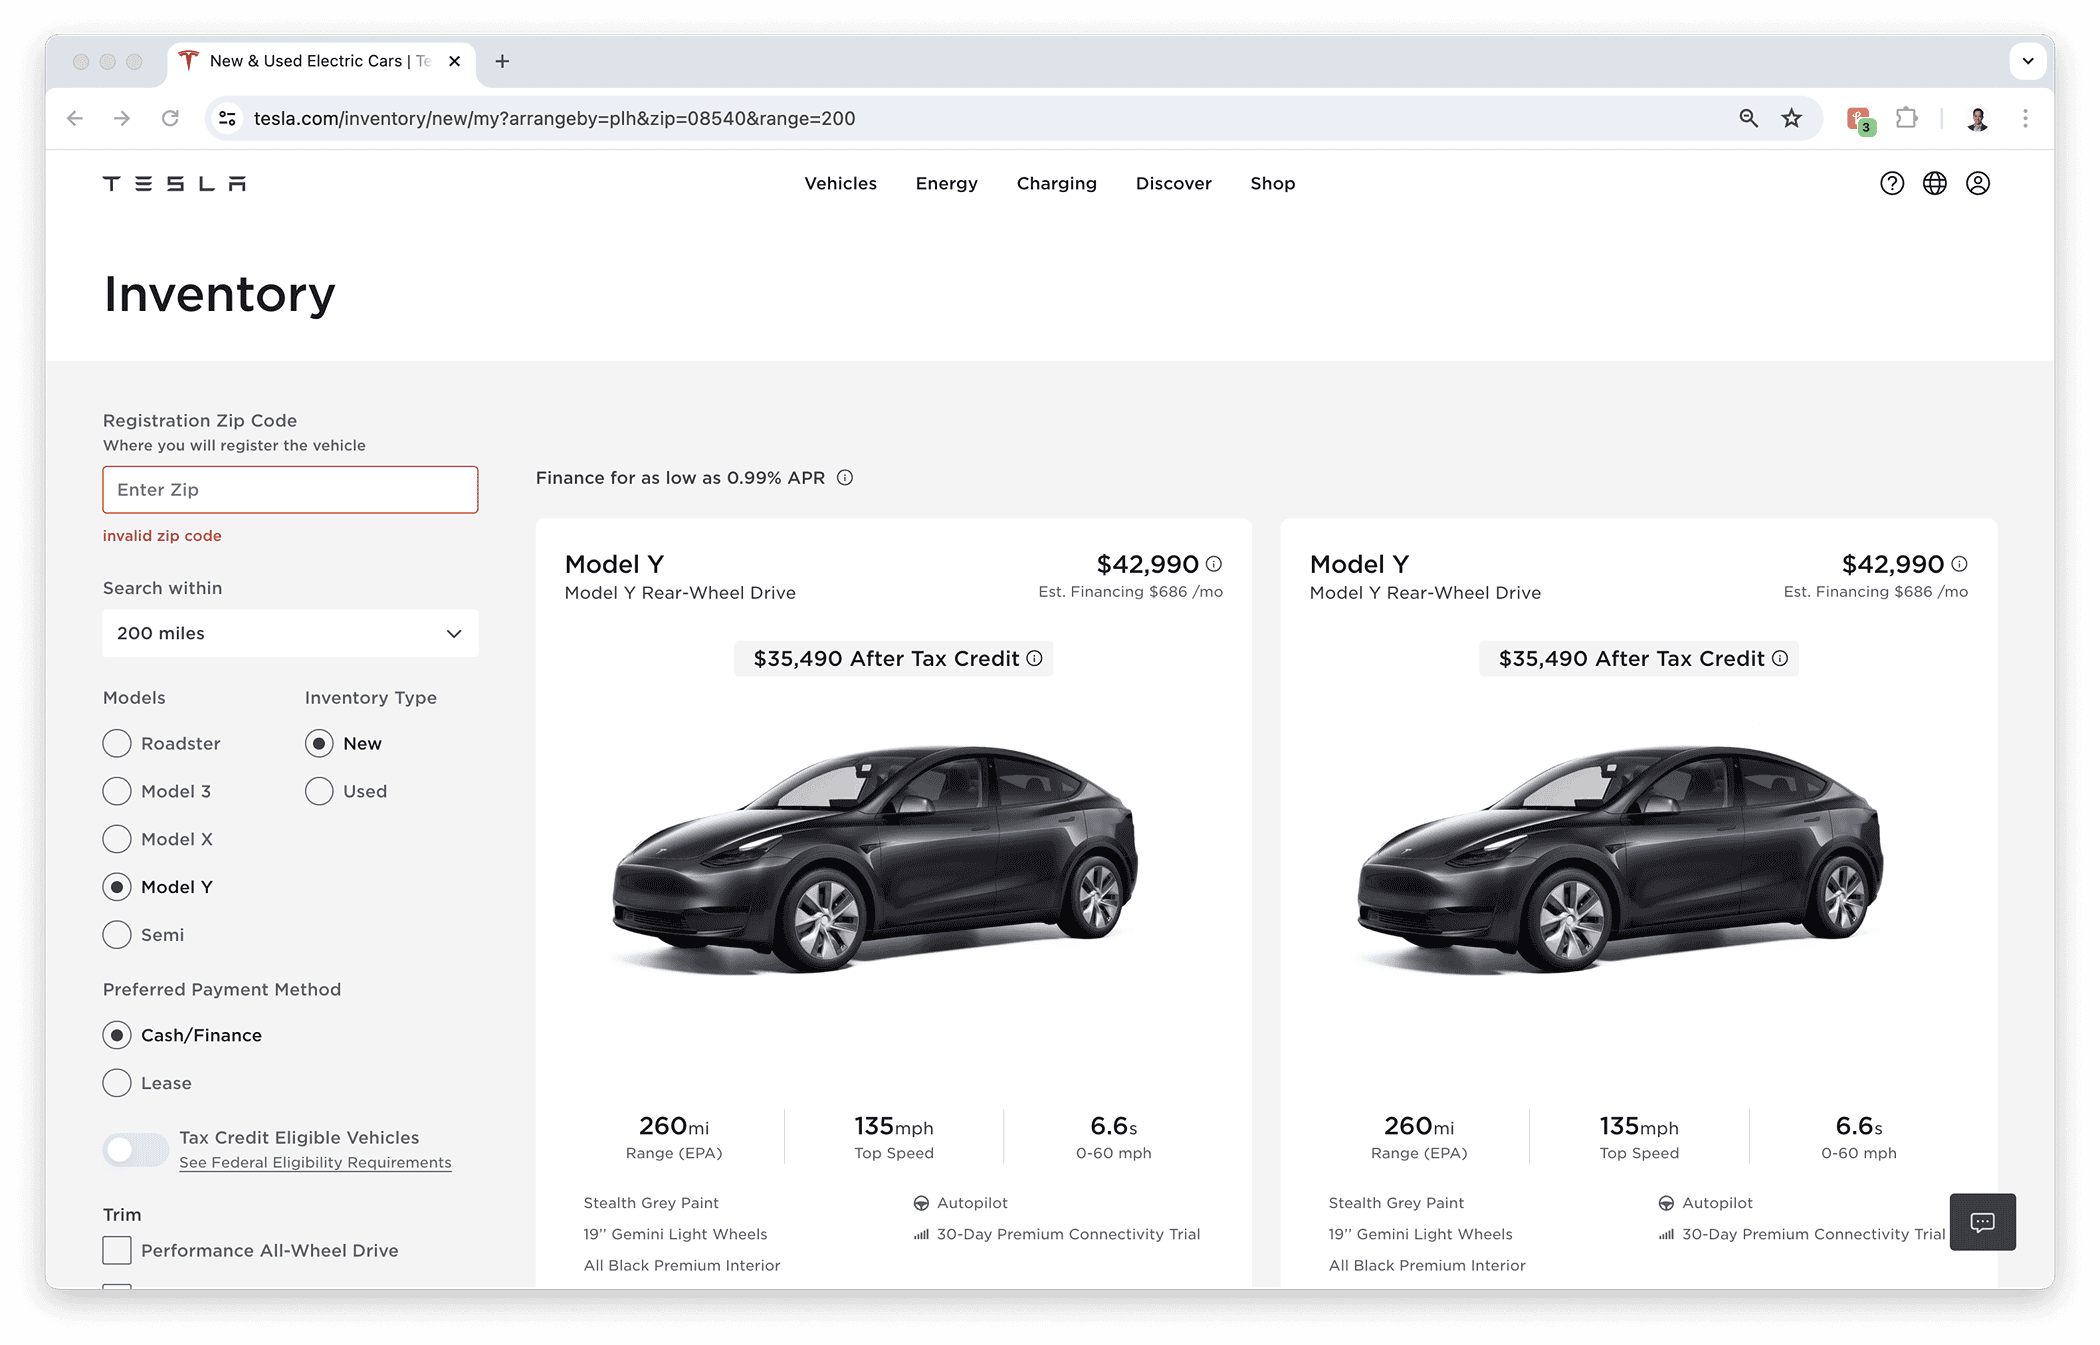Click into the Enter Zip field
The width and height of the screenshot is (2100, 1345).
tap(290, 490)
